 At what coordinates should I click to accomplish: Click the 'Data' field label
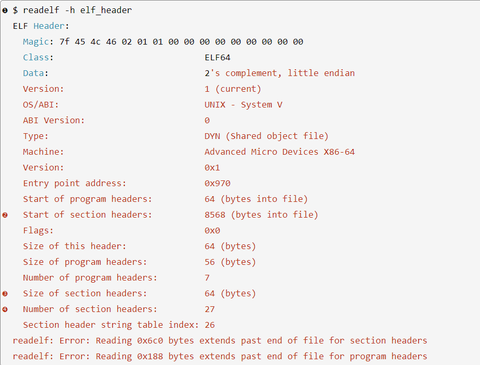(x=33, y=73)
